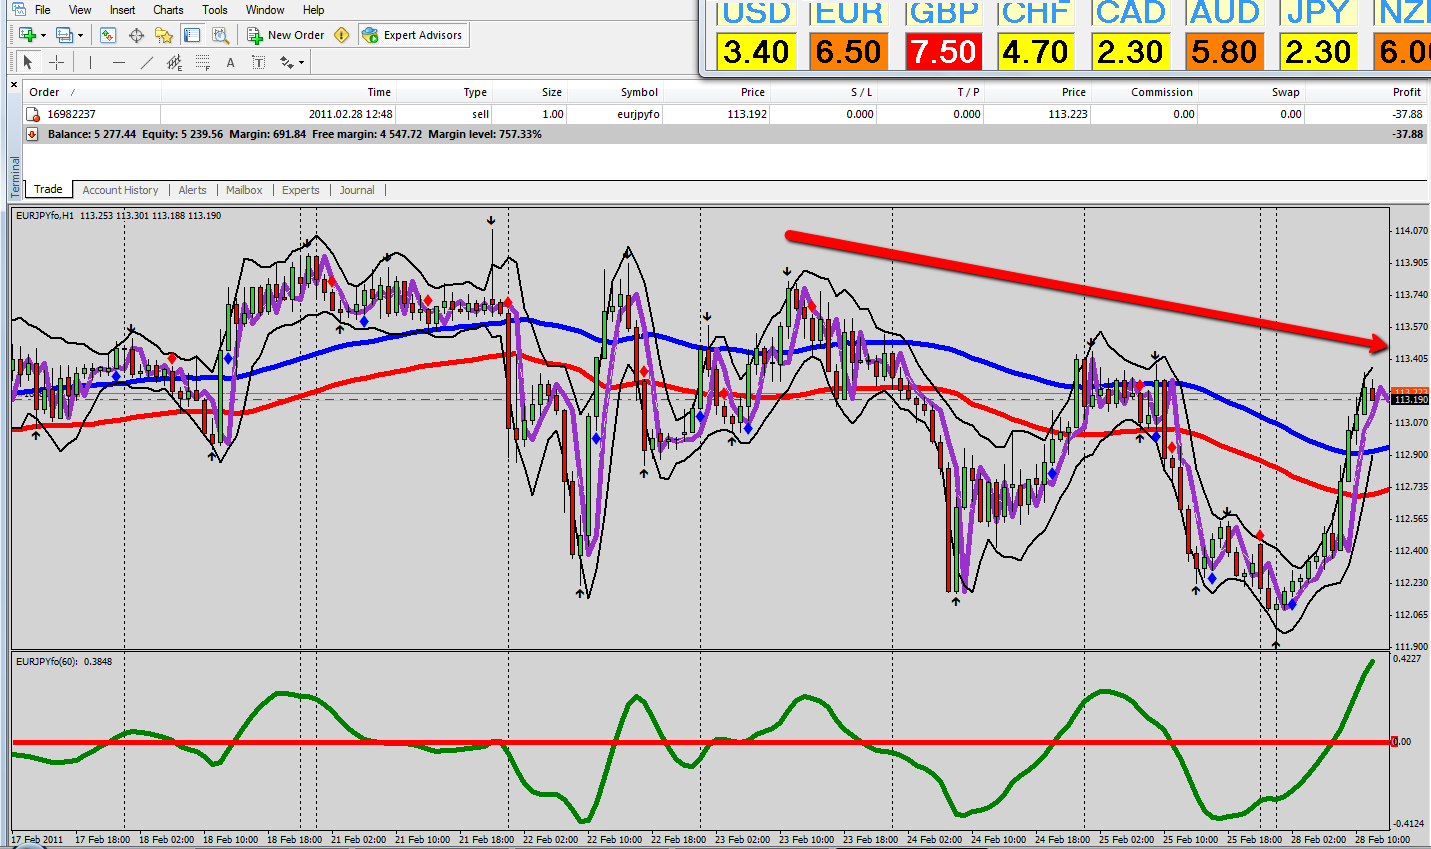1431x849 pixels.
Task: Open the Charts menu
Action: pos(168,10)
